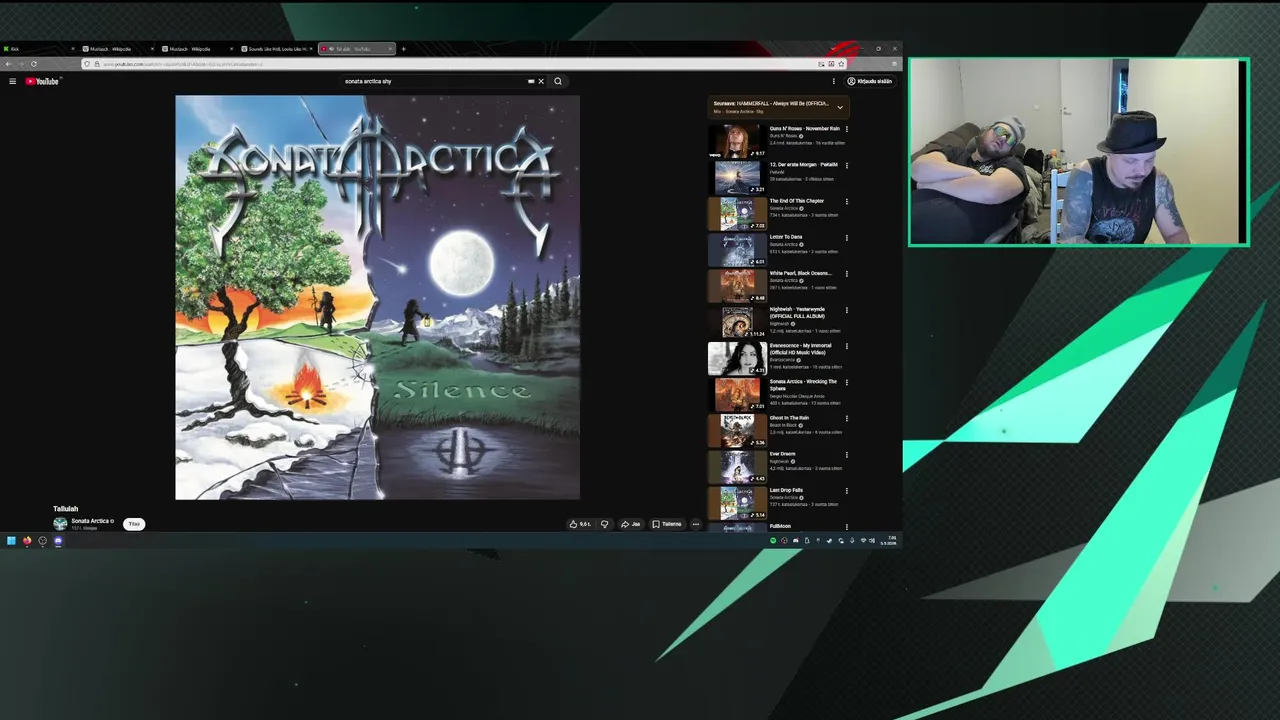Open menu for Letter To Dana video

point(846,238)
